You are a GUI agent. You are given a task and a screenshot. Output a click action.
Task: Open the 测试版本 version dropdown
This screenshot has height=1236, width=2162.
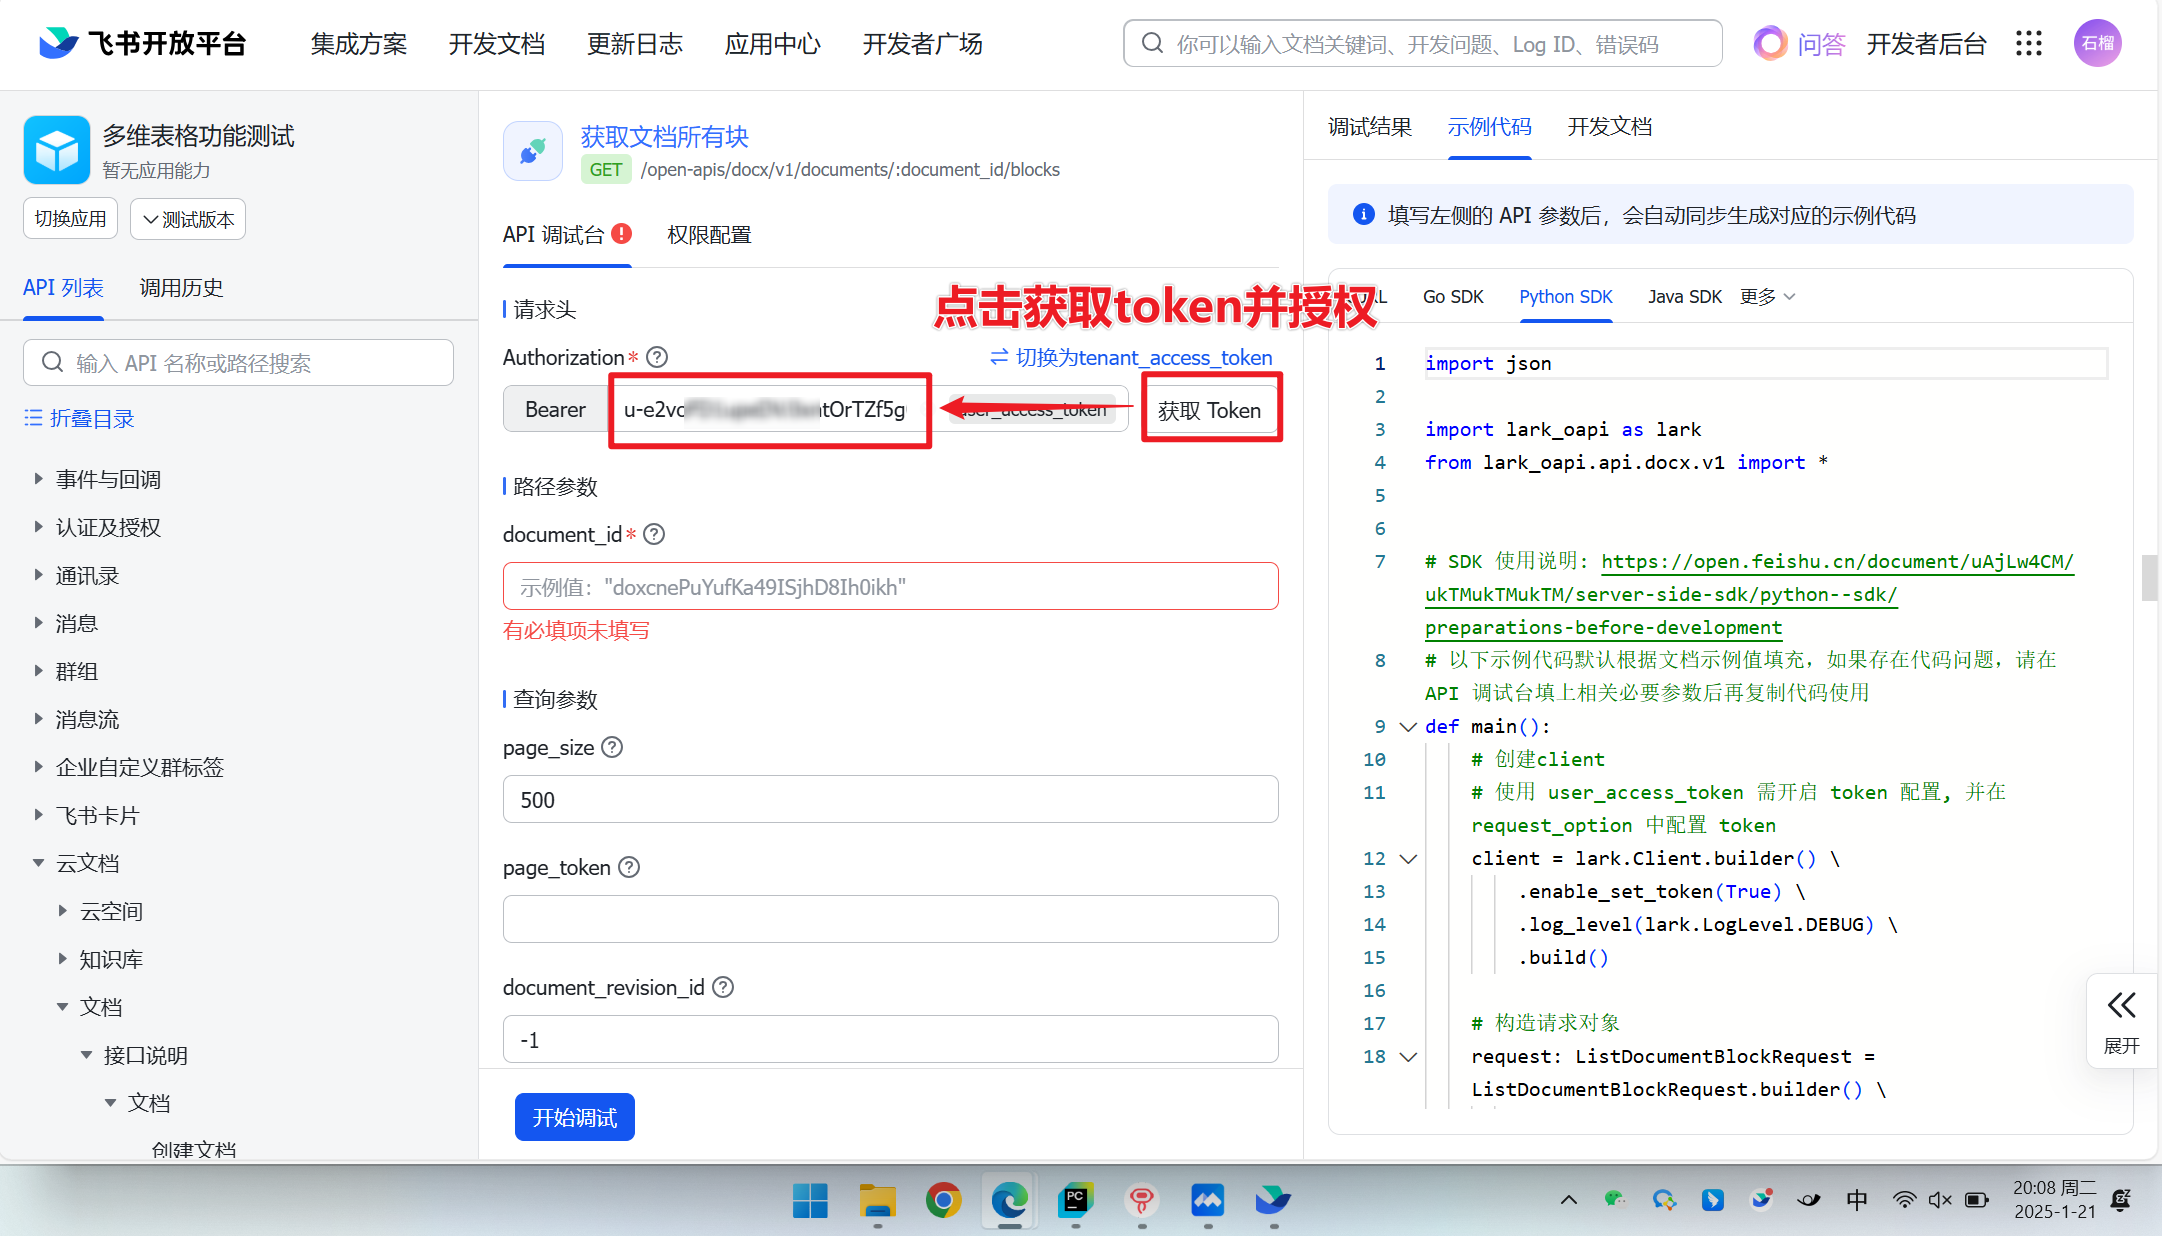click(x=188, y=219)
